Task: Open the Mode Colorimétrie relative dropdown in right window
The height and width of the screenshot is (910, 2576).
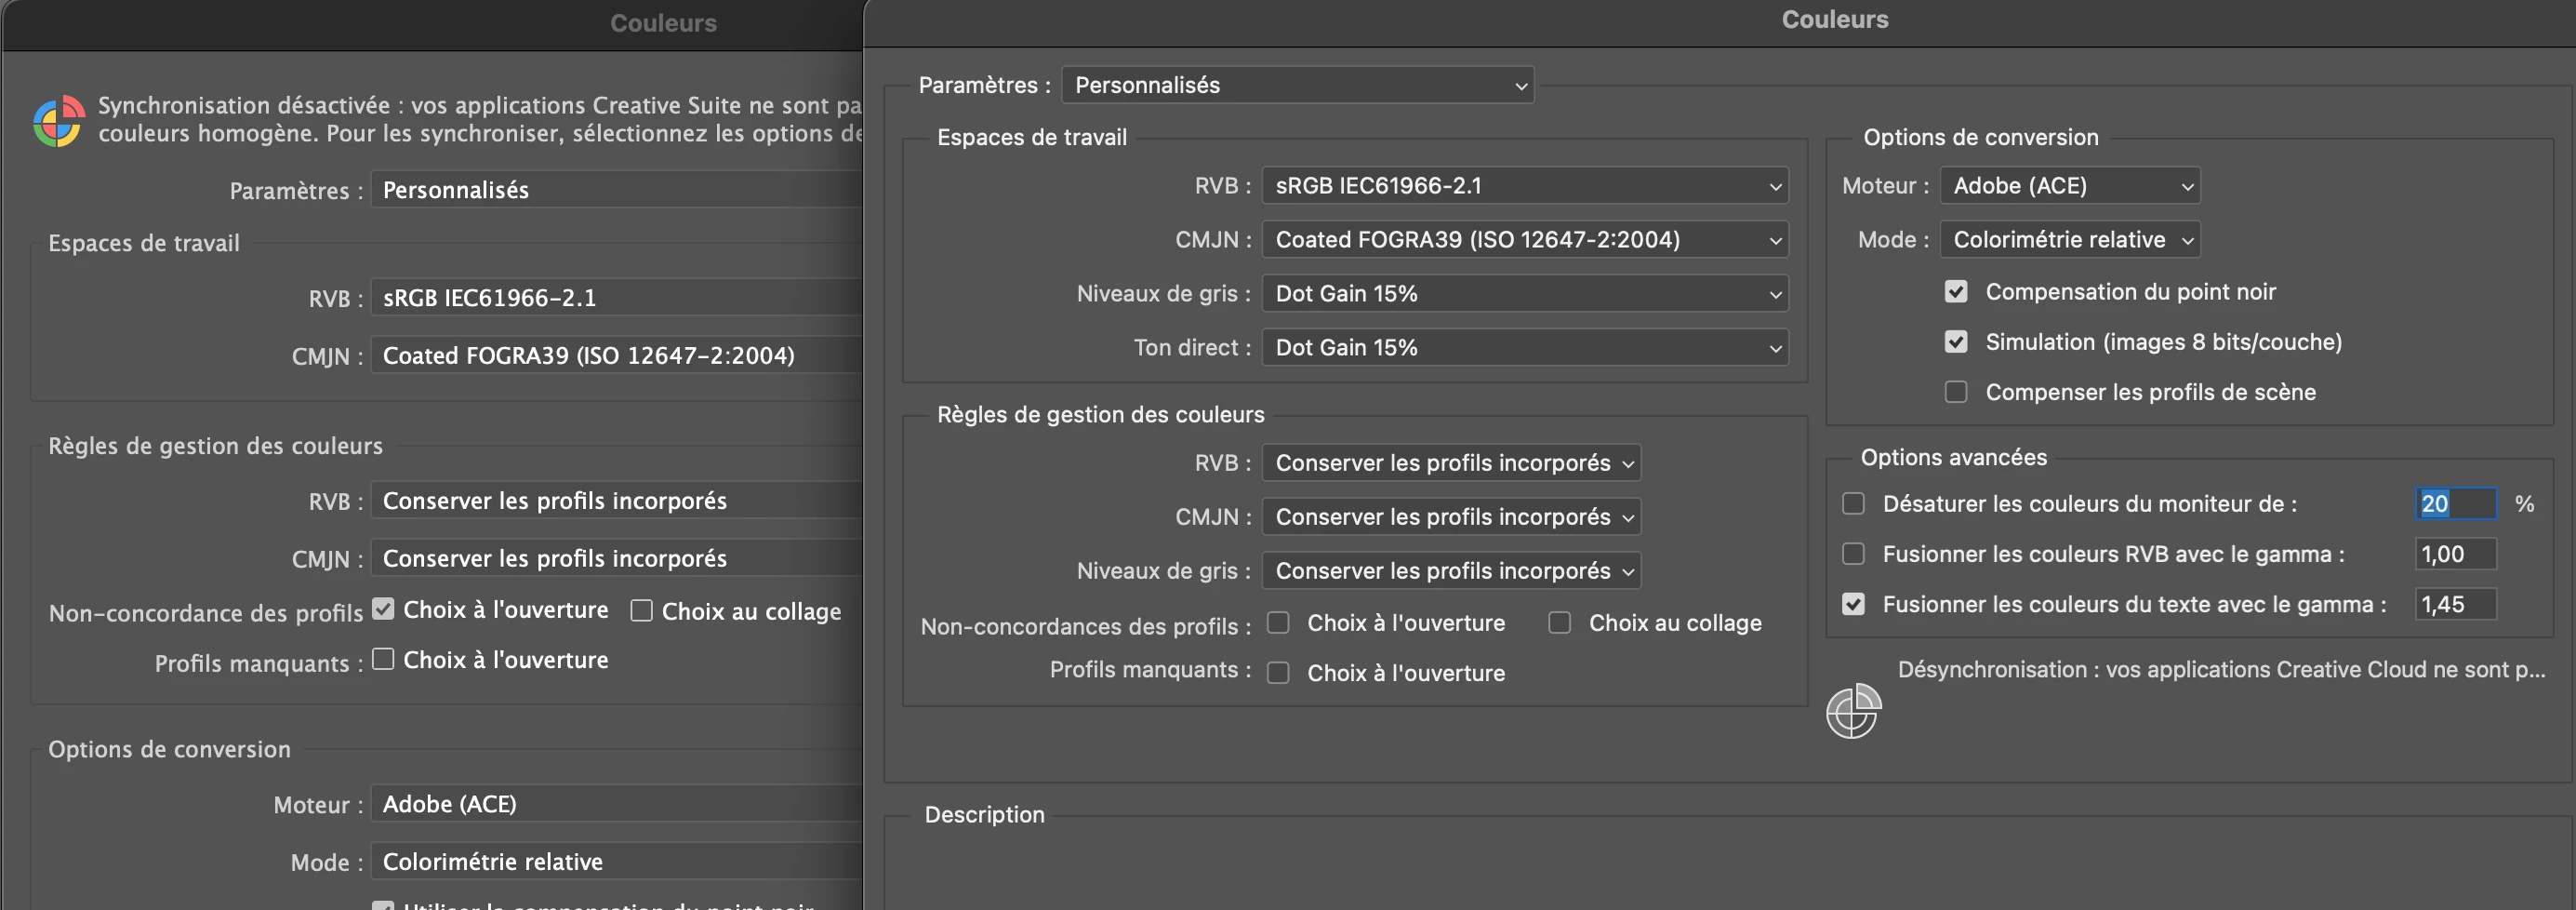Action: click(x=2070, y=239)
